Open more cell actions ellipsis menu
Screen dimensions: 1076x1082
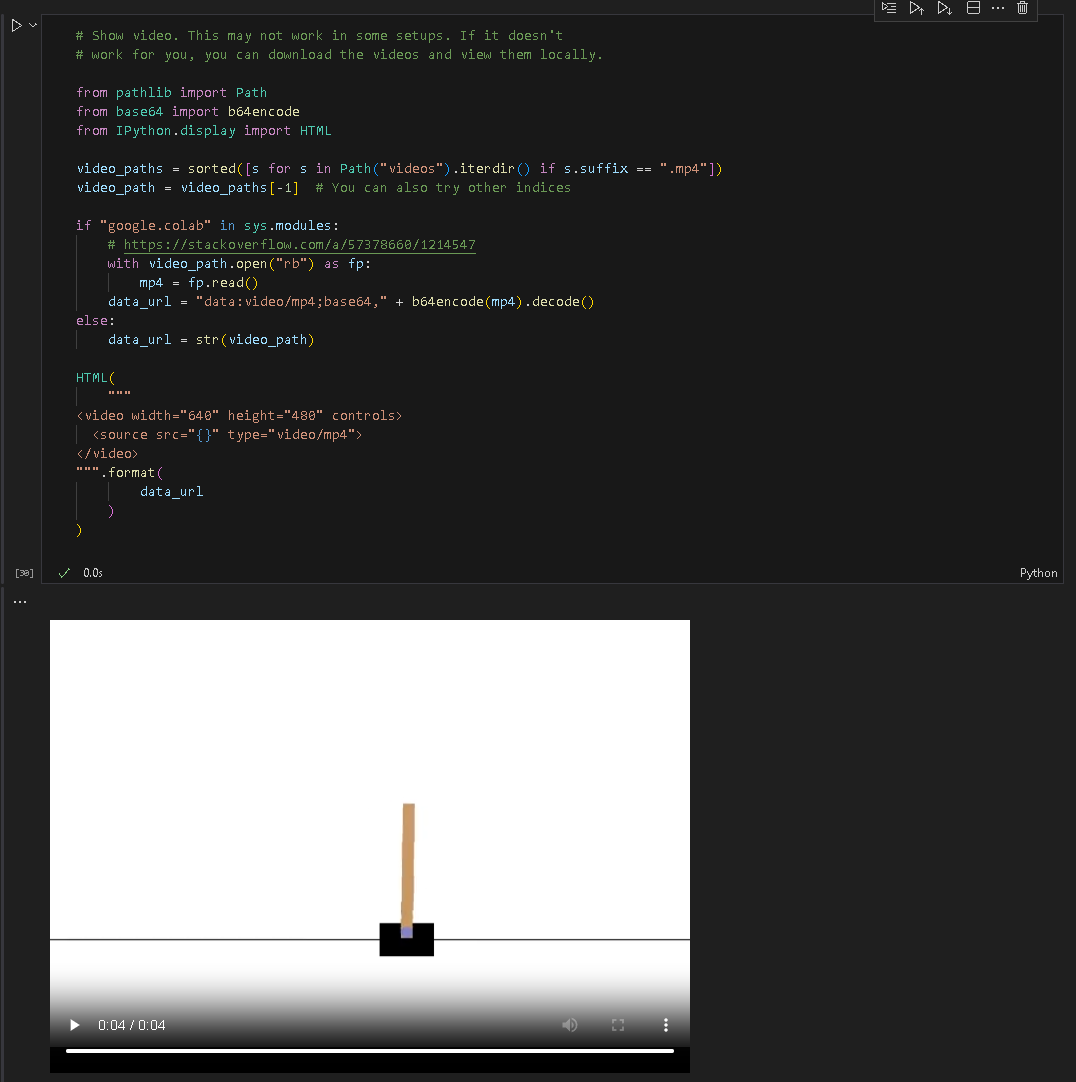tap(998, 8)
